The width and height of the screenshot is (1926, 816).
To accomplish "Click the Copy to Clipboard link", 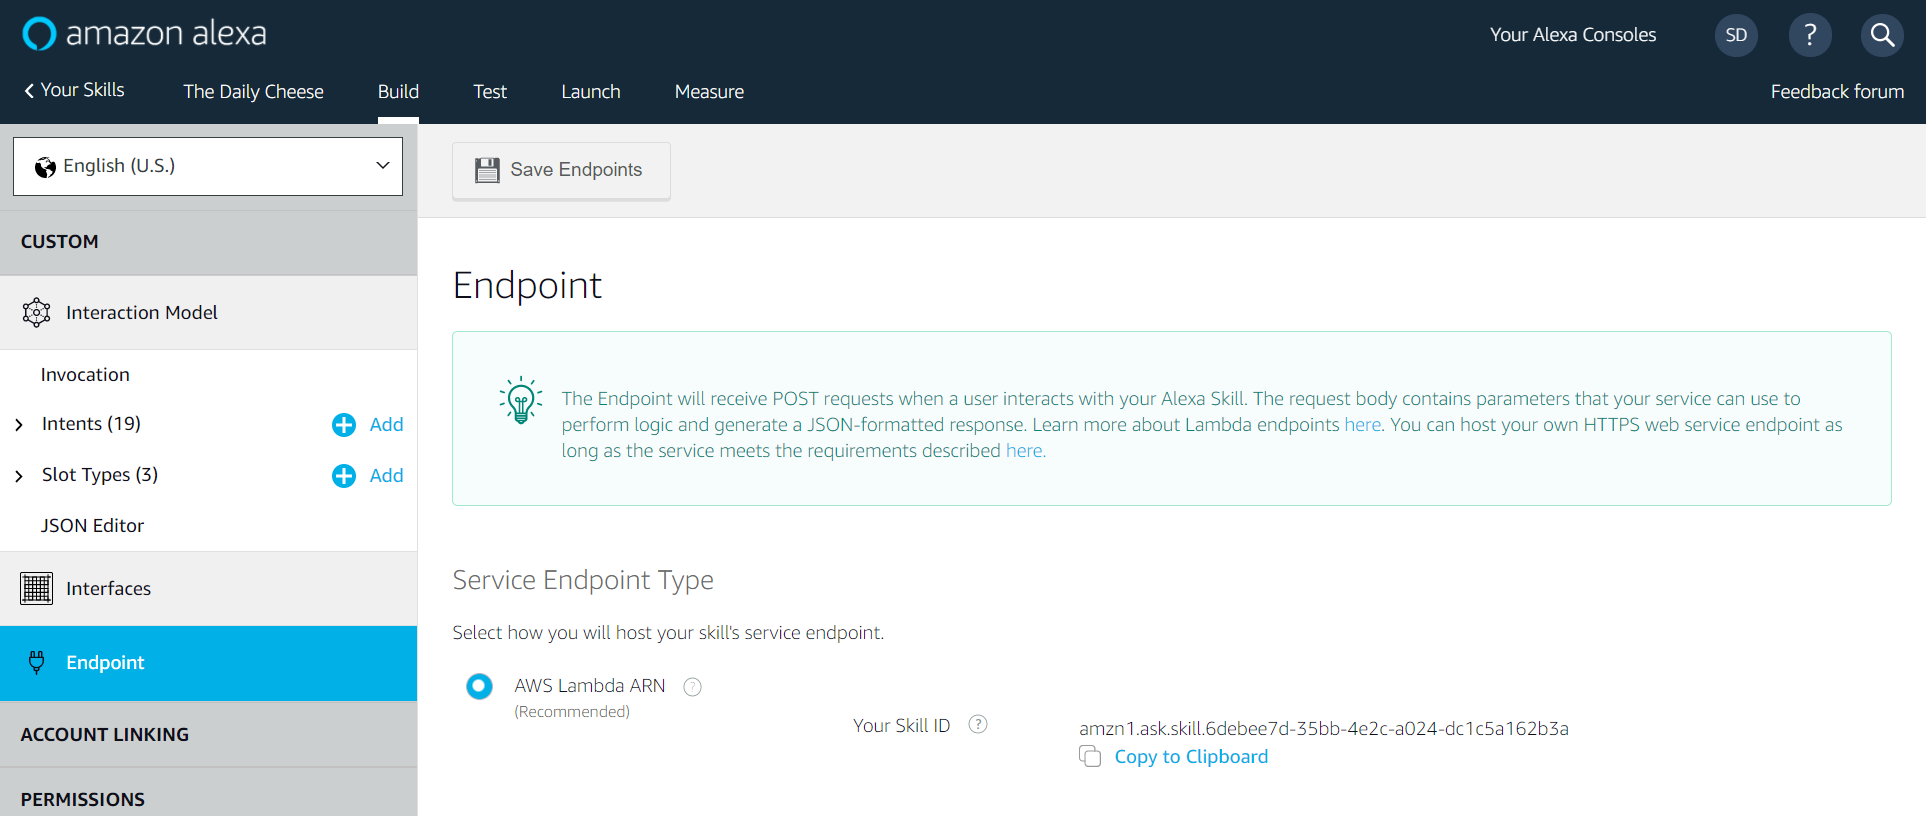I will [1191, 757].
